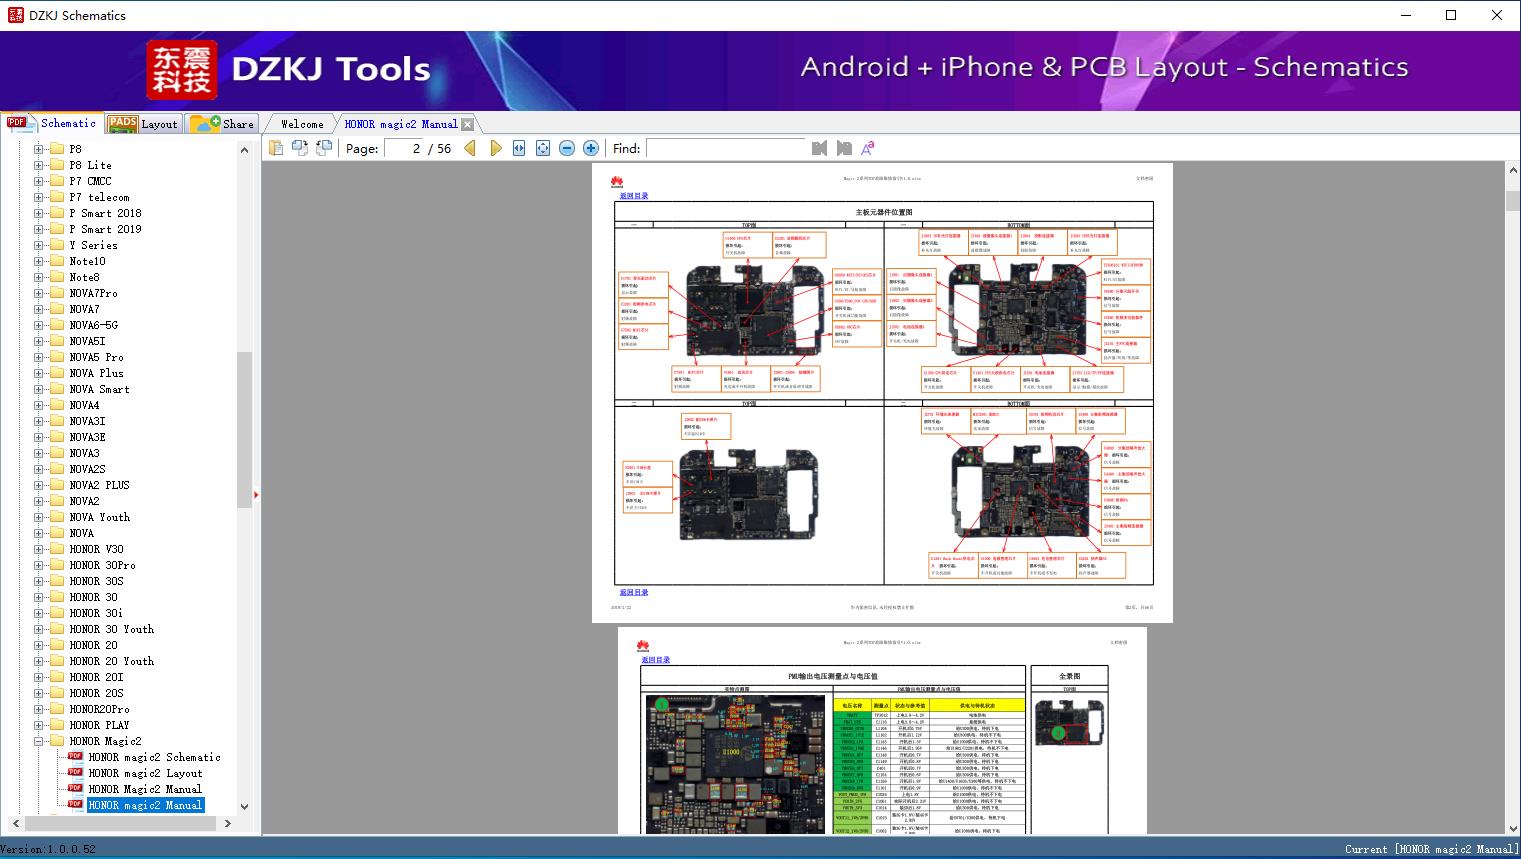
Task: Expand the HONOR V30 folder
Action: tap(39, 549)
